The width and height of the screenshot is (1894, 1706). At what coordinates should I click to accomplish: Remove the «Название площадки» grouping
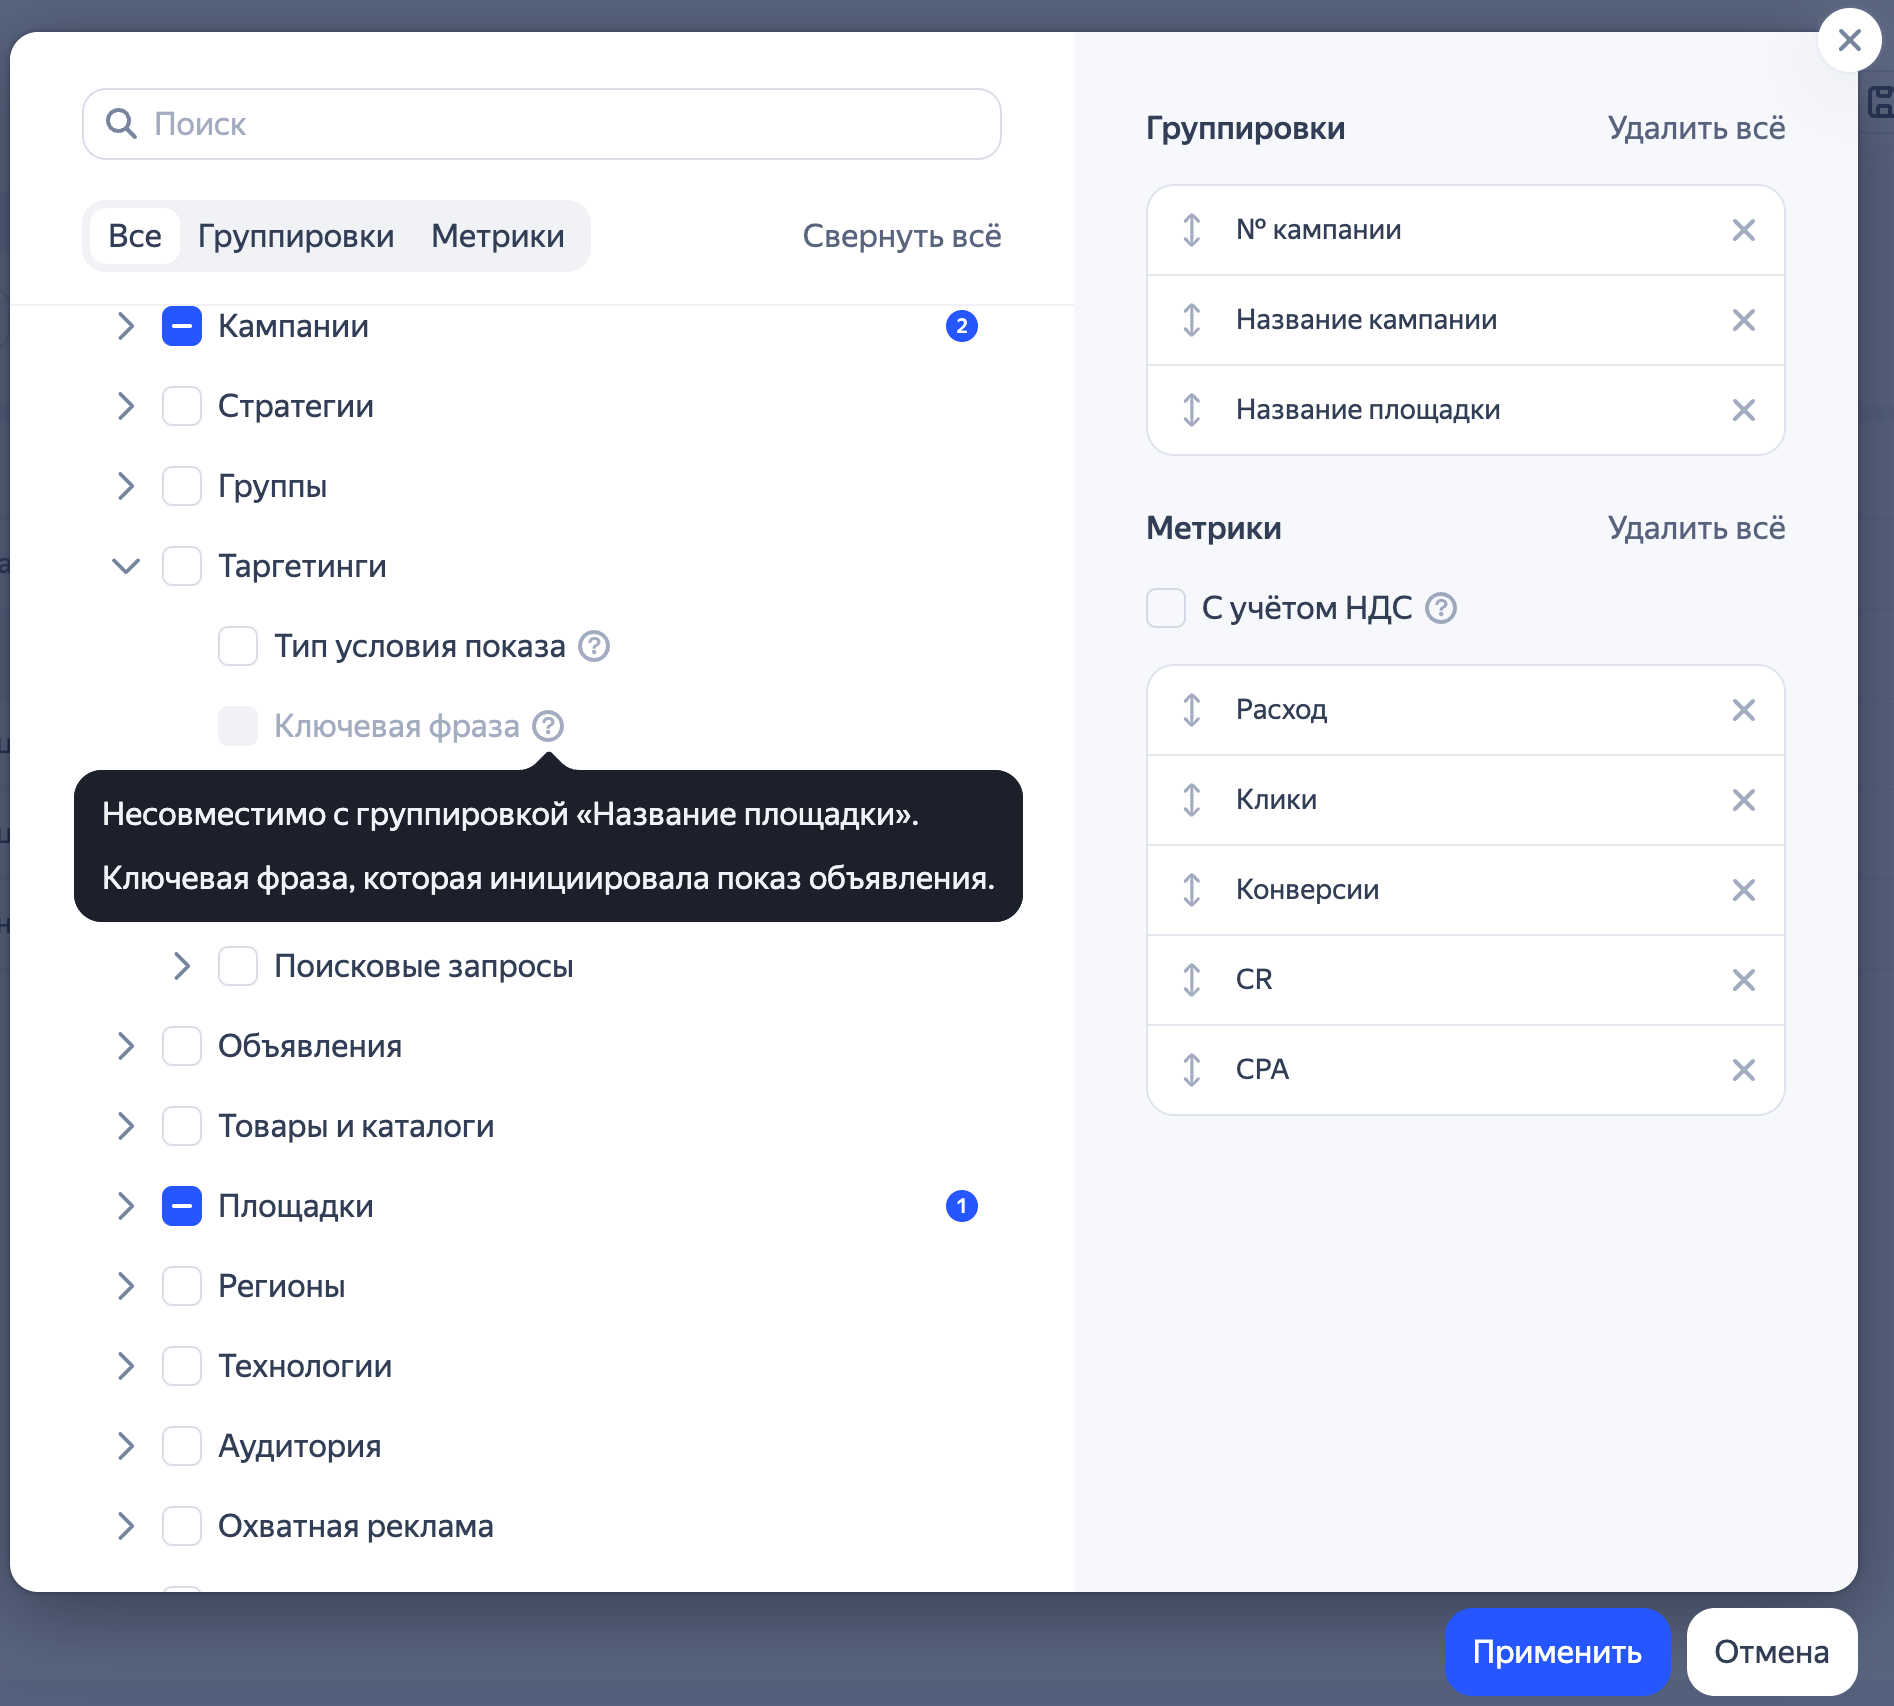click(x=1743, y=410)
